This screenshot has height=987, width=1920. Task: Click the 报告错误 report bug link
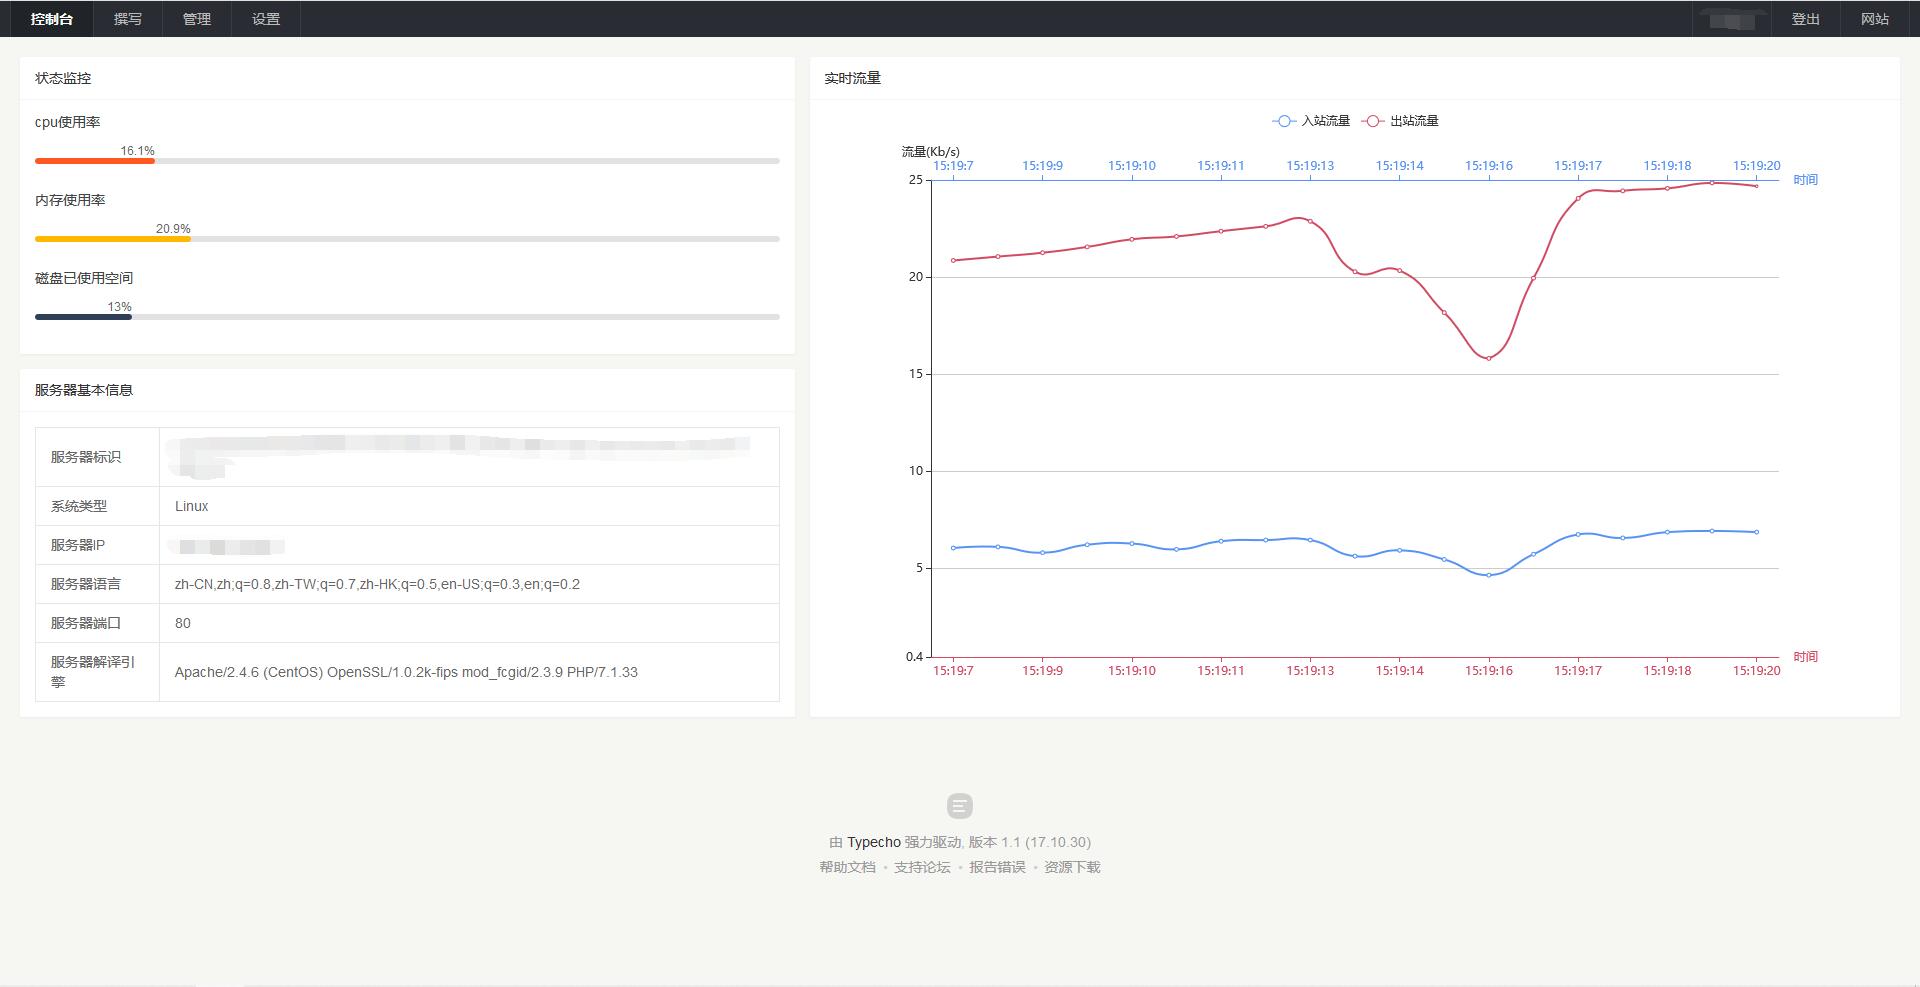[997, 867]
